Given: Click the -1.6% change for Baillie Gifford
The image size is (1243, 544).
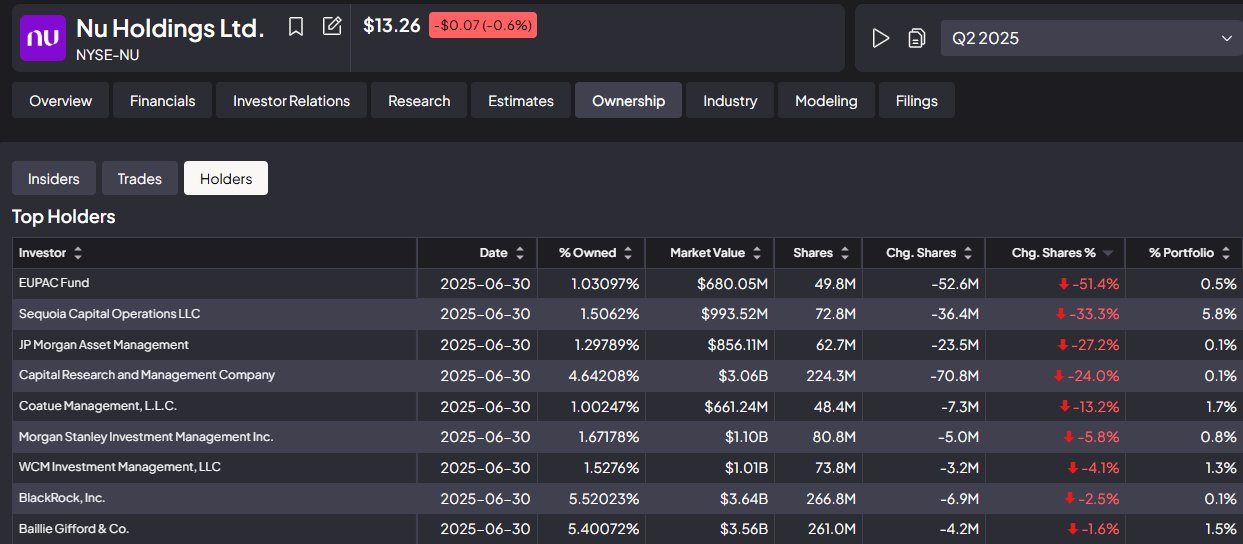Looking at the screenshot, I should pyautogui.click(x=1093, y=529).
